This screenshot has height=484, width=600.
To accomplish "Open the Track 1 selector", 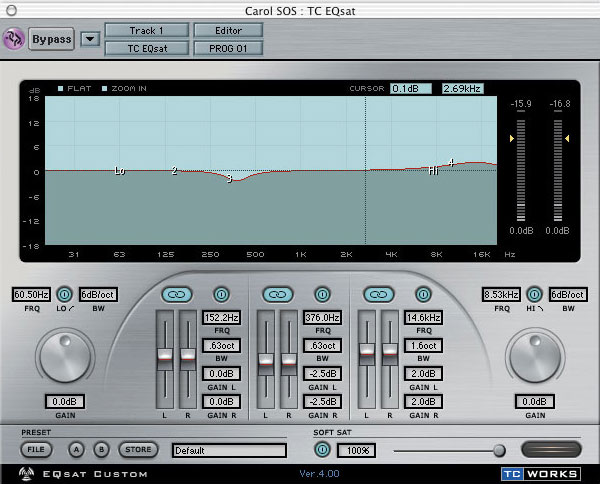I will point(147,30).
